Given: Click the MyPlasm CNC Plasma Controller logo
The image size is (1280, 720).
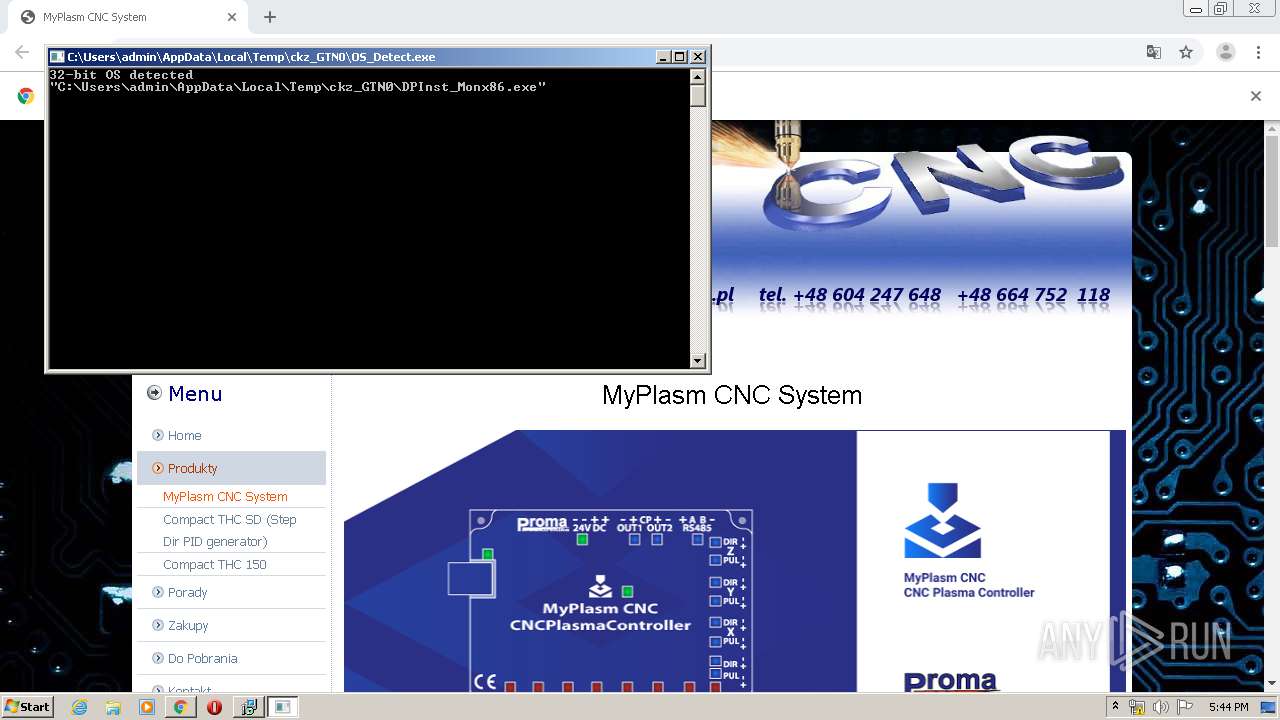Looking at the screenshot, I should point(968,541).
